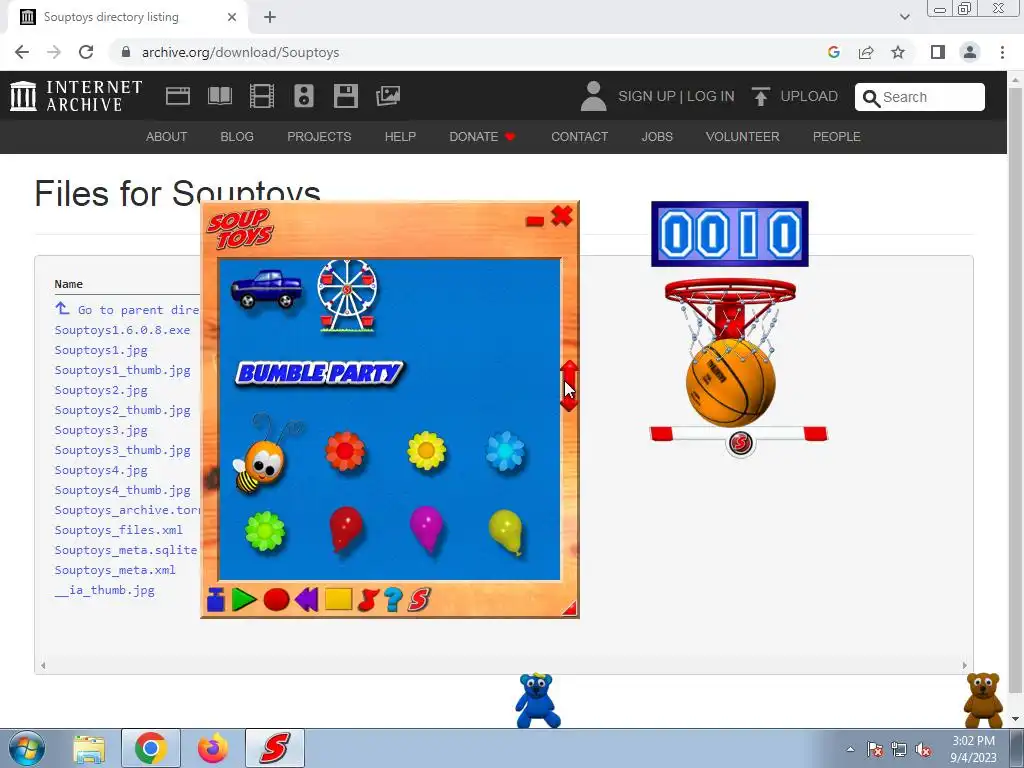This screenshot has height=768, width=1024.
Task: Choose the blue flower toy
Action: click(505, 451)
